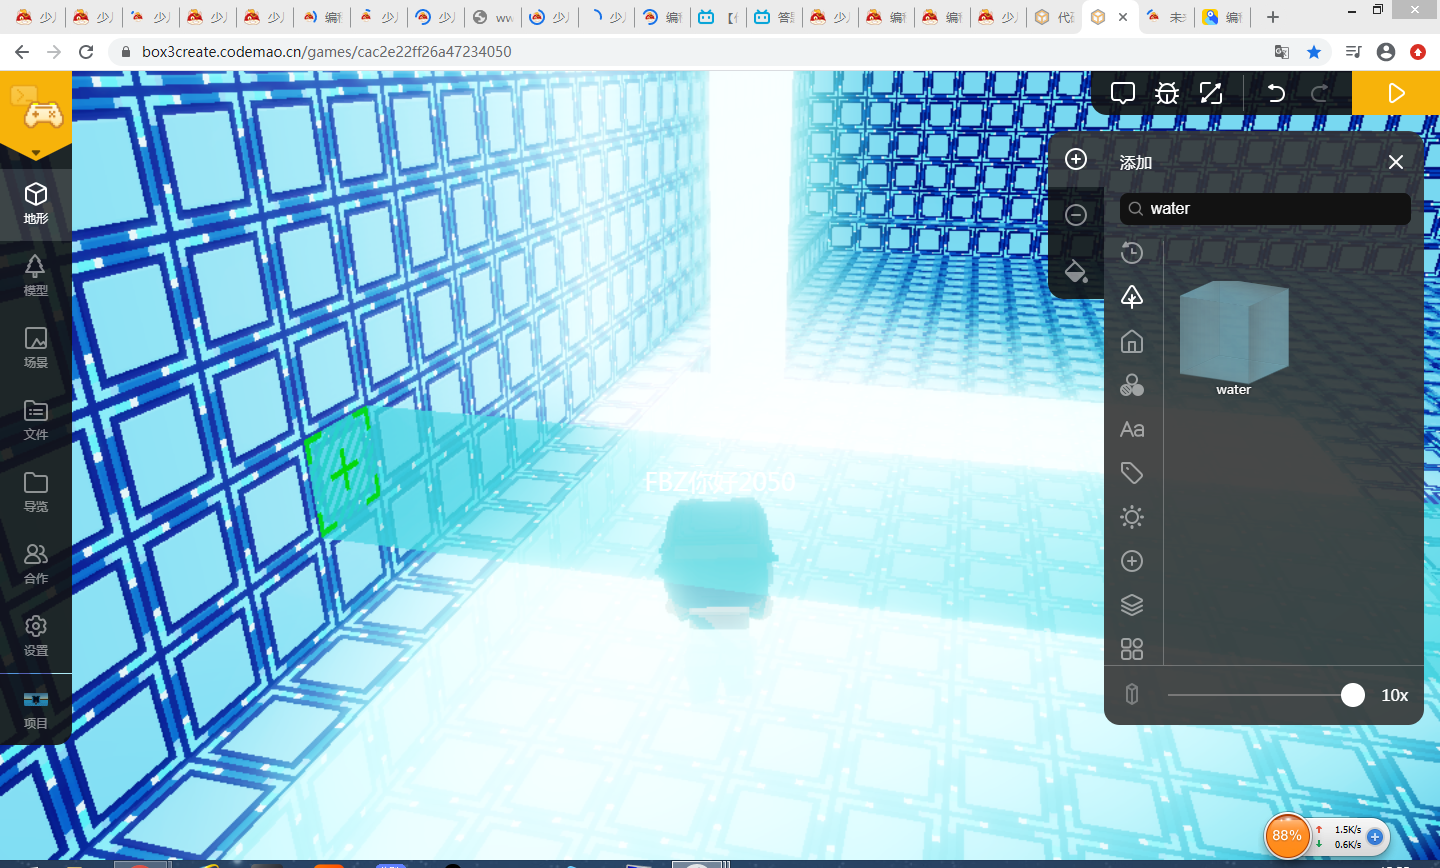Close the active box3 browser tab
This screenshot has width=1440, height=868.
click(x=1123, y=17)
